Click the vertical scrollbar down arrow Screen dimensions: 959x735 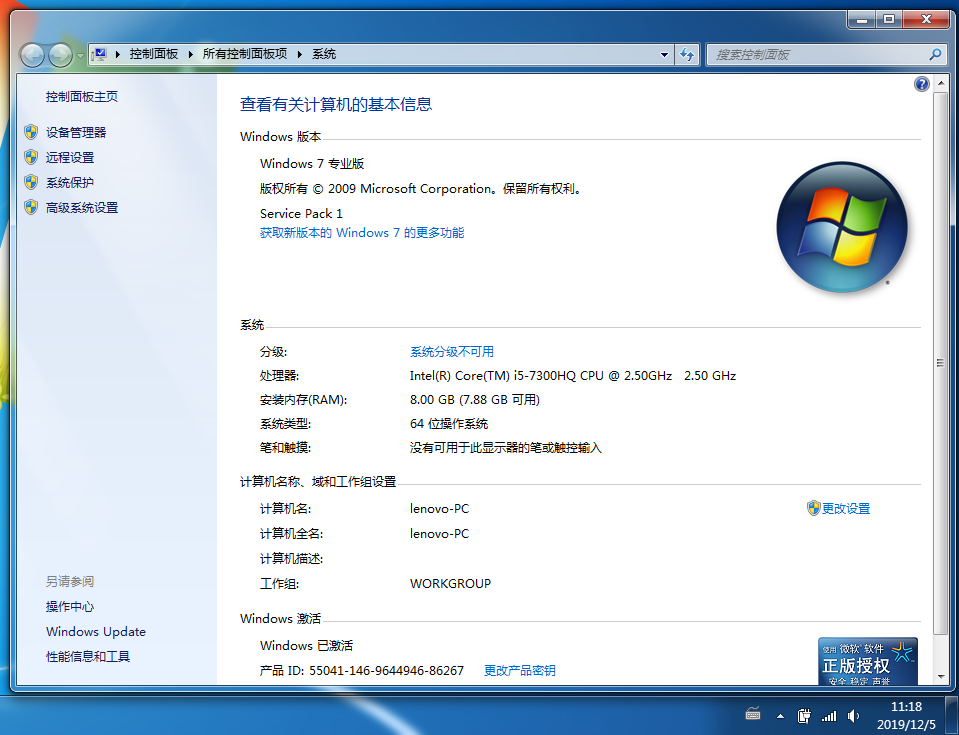pos(939,678)
